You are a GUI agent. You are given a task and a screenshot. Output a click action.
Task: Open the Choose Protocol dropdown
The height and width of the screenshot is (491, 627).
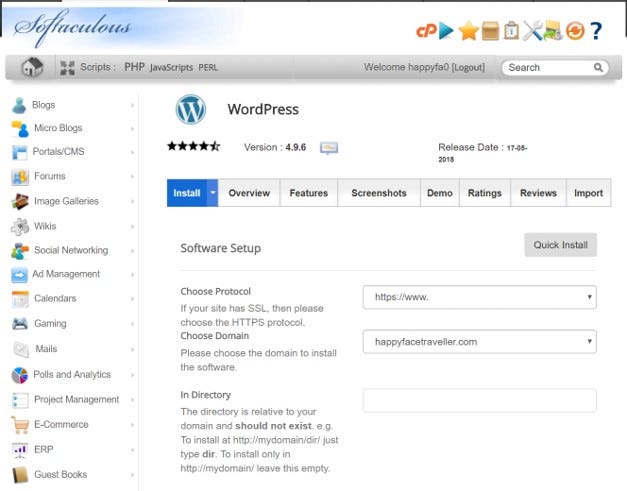[479, 297]
